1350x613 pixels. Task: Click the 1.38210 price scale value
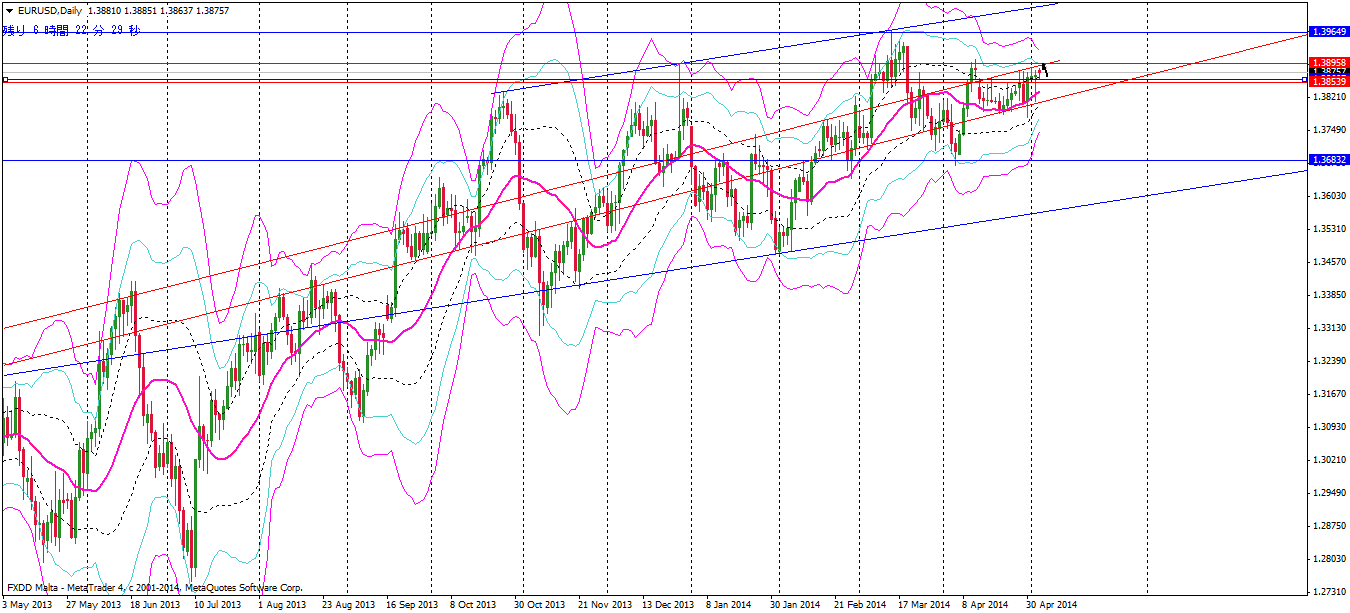click(x=1329, y=97)
